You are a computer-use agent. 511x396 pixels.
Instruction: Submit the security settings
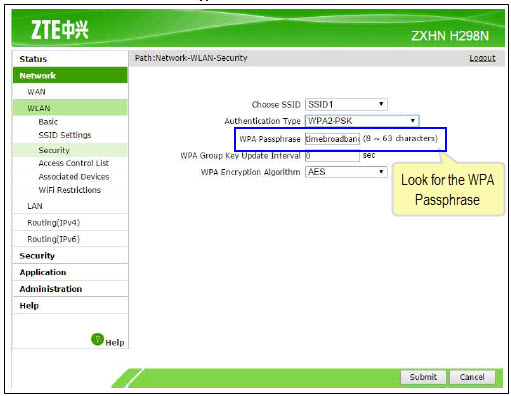click(x=423, y=377)
